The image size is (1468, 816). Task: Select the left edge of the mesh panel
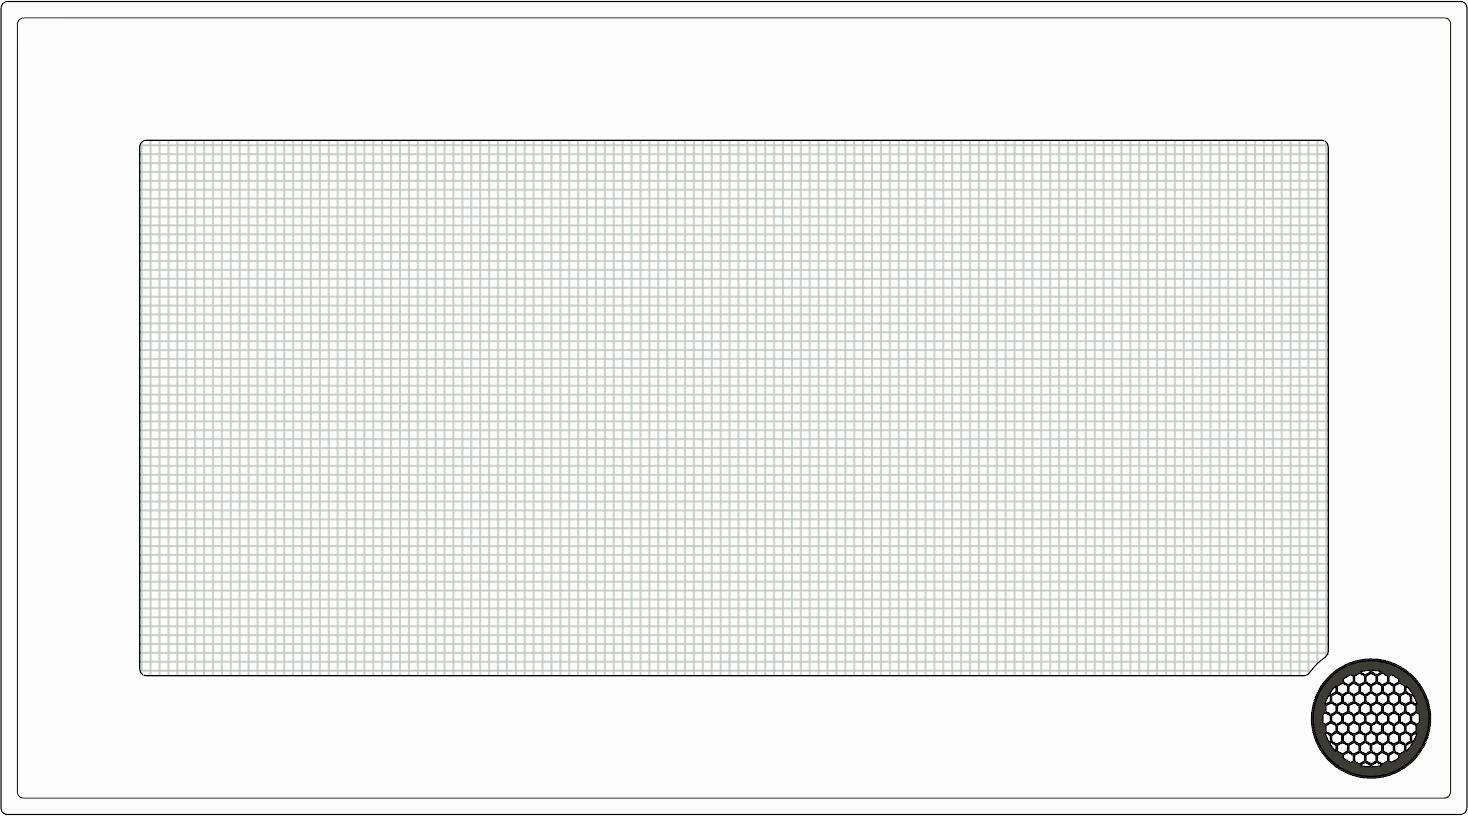(x=140, y=408)
